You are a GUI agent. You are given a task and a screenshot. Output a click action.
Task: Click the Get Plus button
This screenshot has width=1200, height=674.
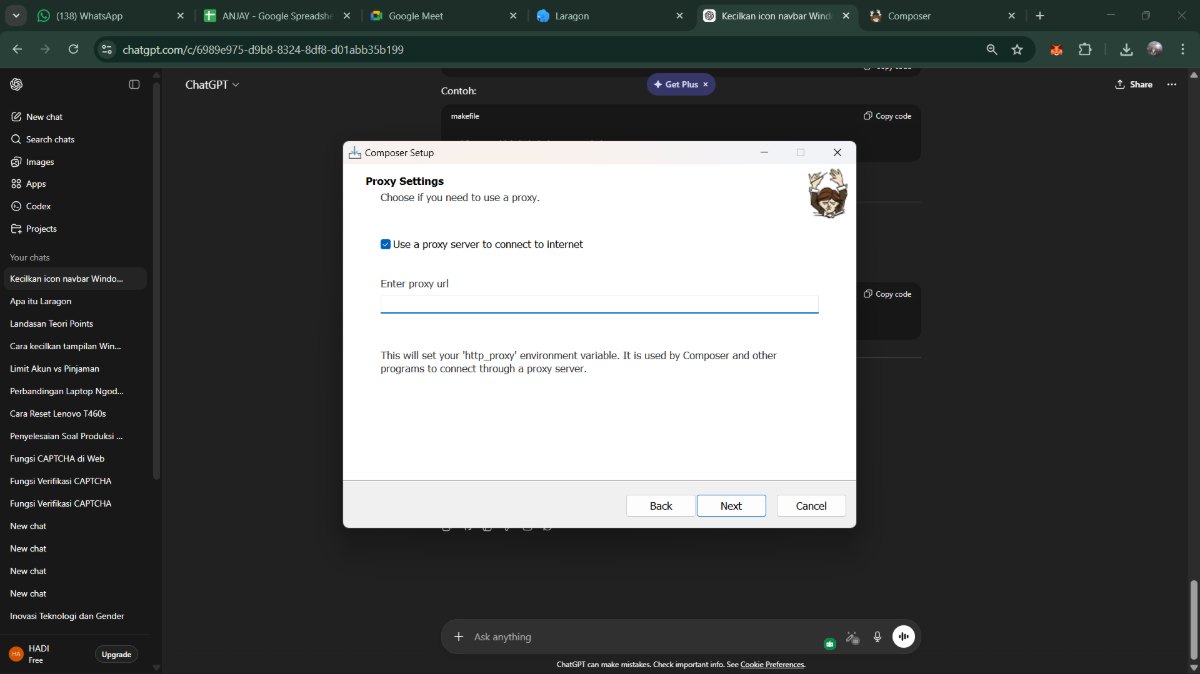pos(681,85)
